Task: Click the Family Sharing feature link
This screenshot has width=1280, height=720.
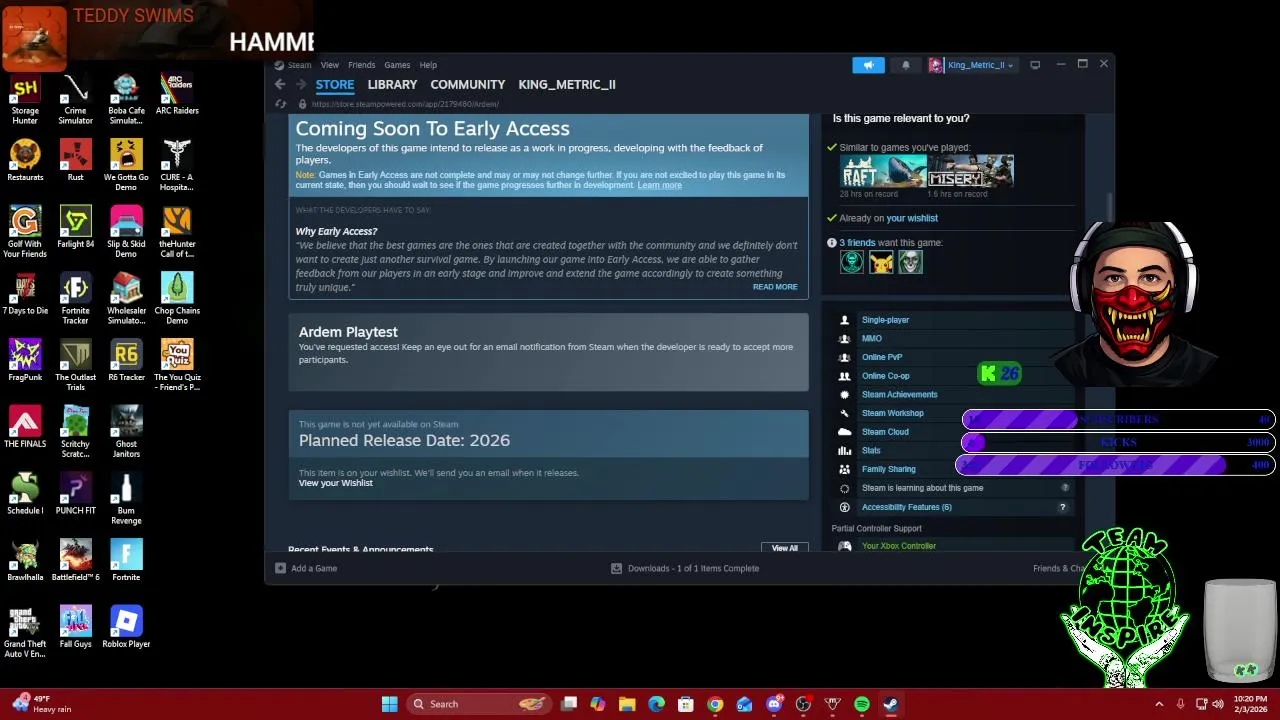Action: click(888, 469)
